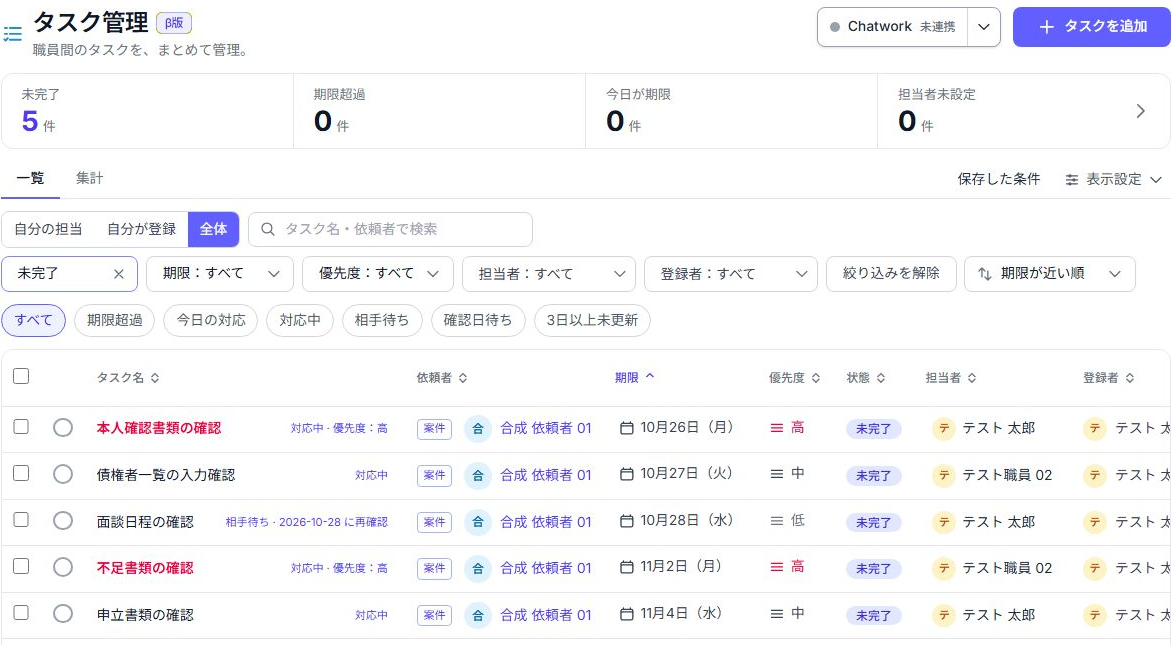
Task: Click the タスクを追加 button
Action: click(1091, 27)
